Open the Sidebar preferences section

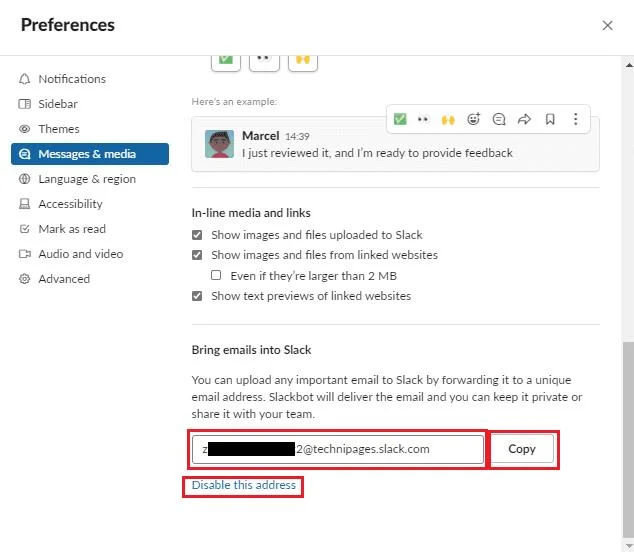(x=90, y=104)
